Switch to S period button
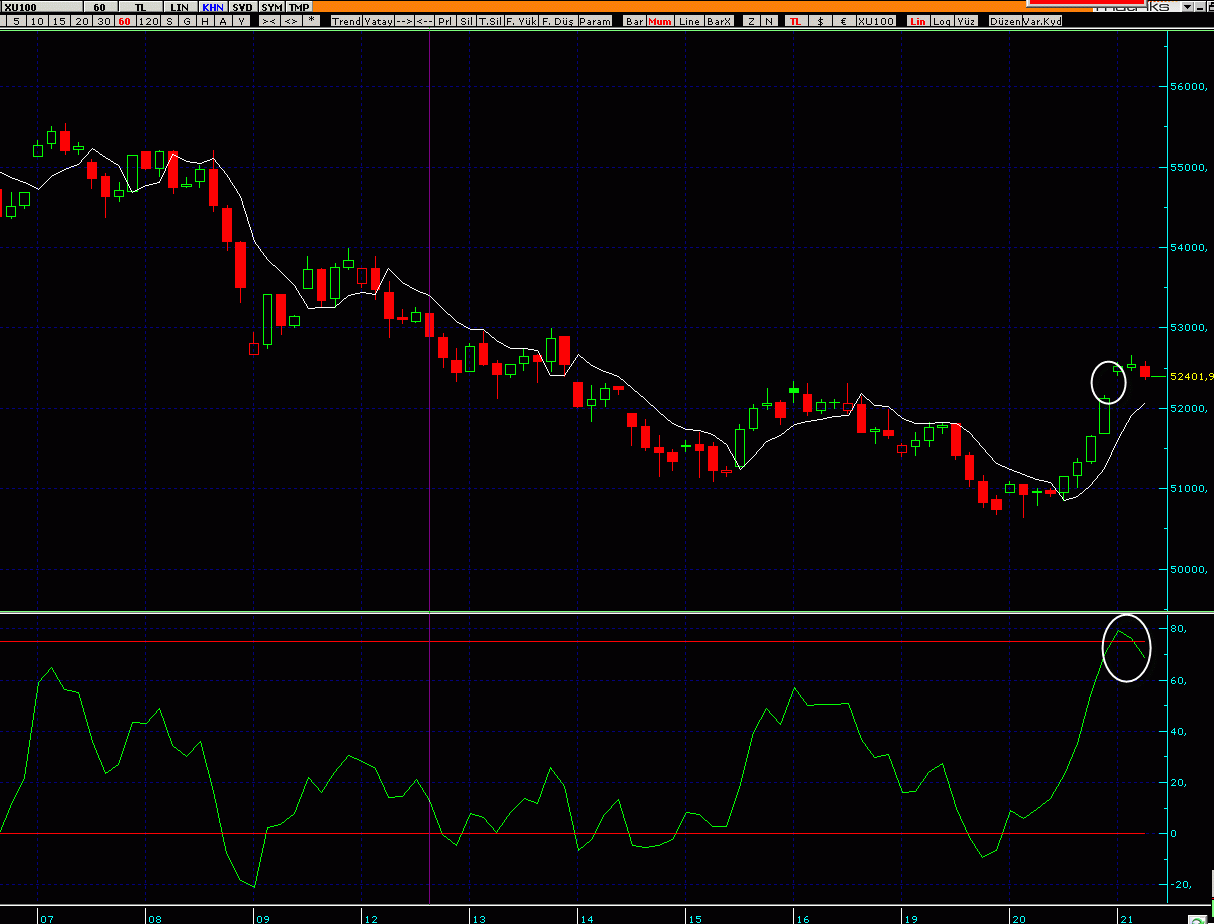 coord(169,21)
